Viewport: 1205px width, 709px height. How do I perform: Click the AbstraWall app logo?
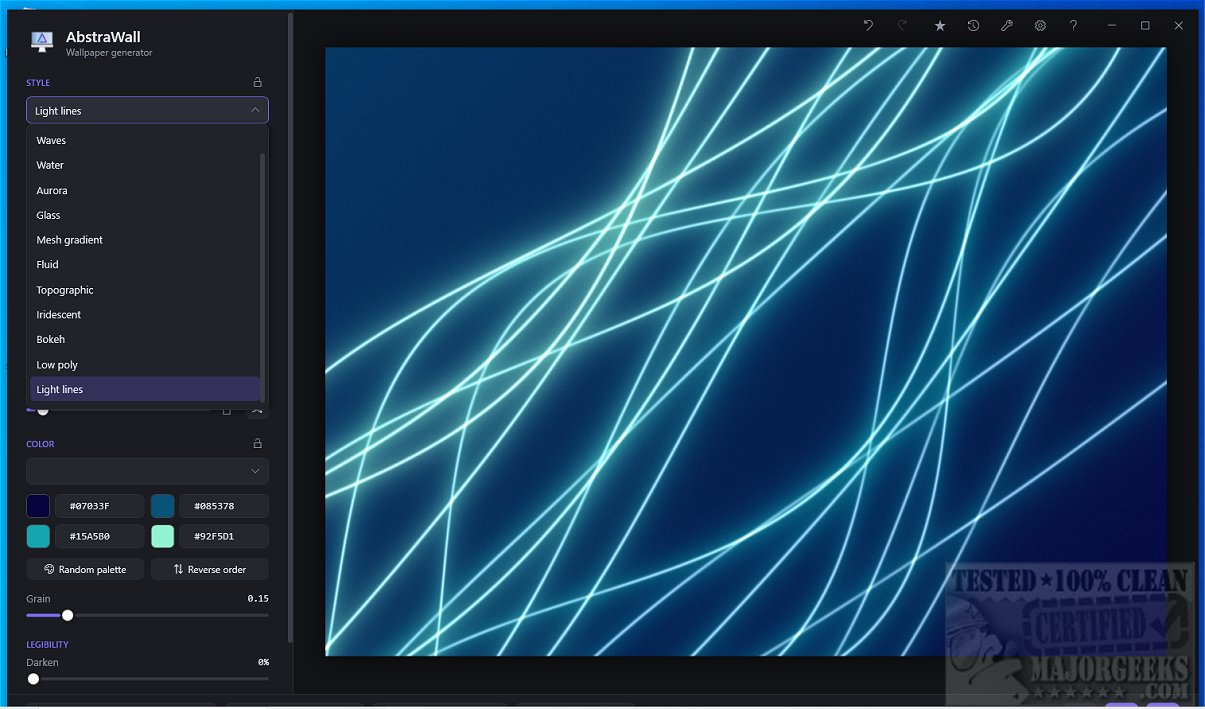tap(41, 42)
